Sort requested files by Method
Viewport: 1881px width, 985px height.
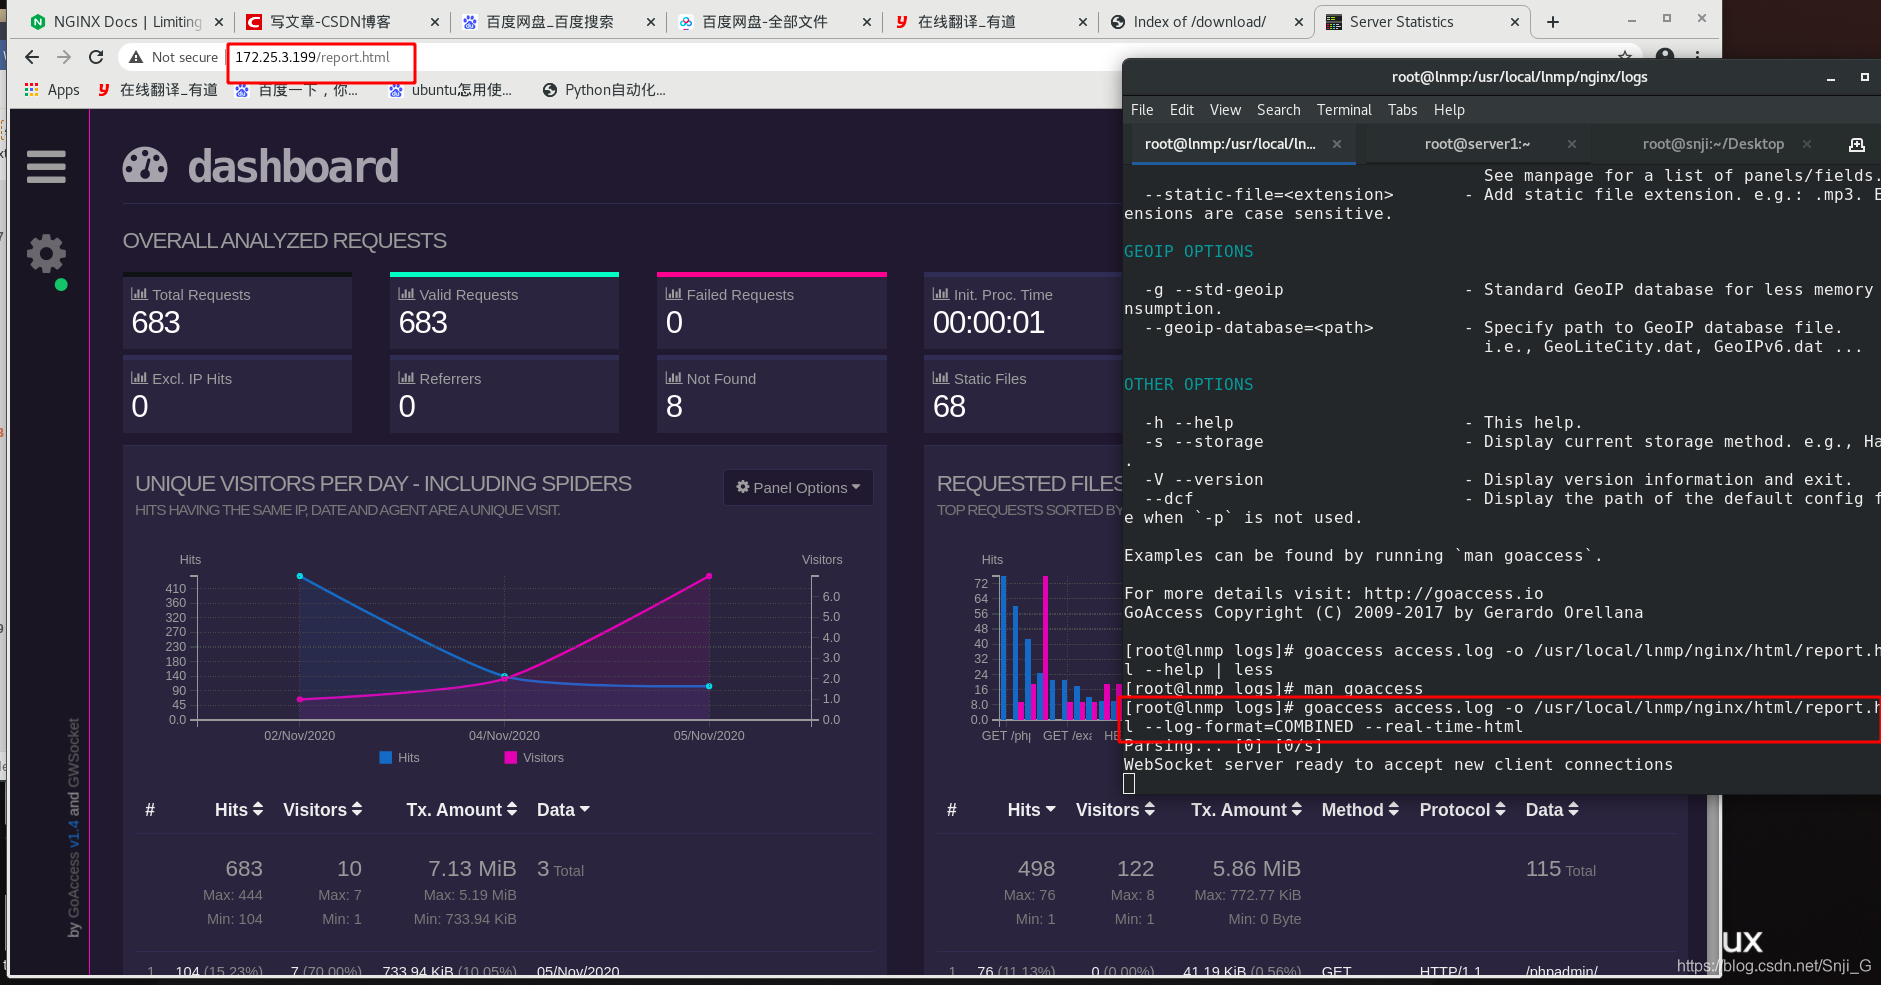(1360, 810)
